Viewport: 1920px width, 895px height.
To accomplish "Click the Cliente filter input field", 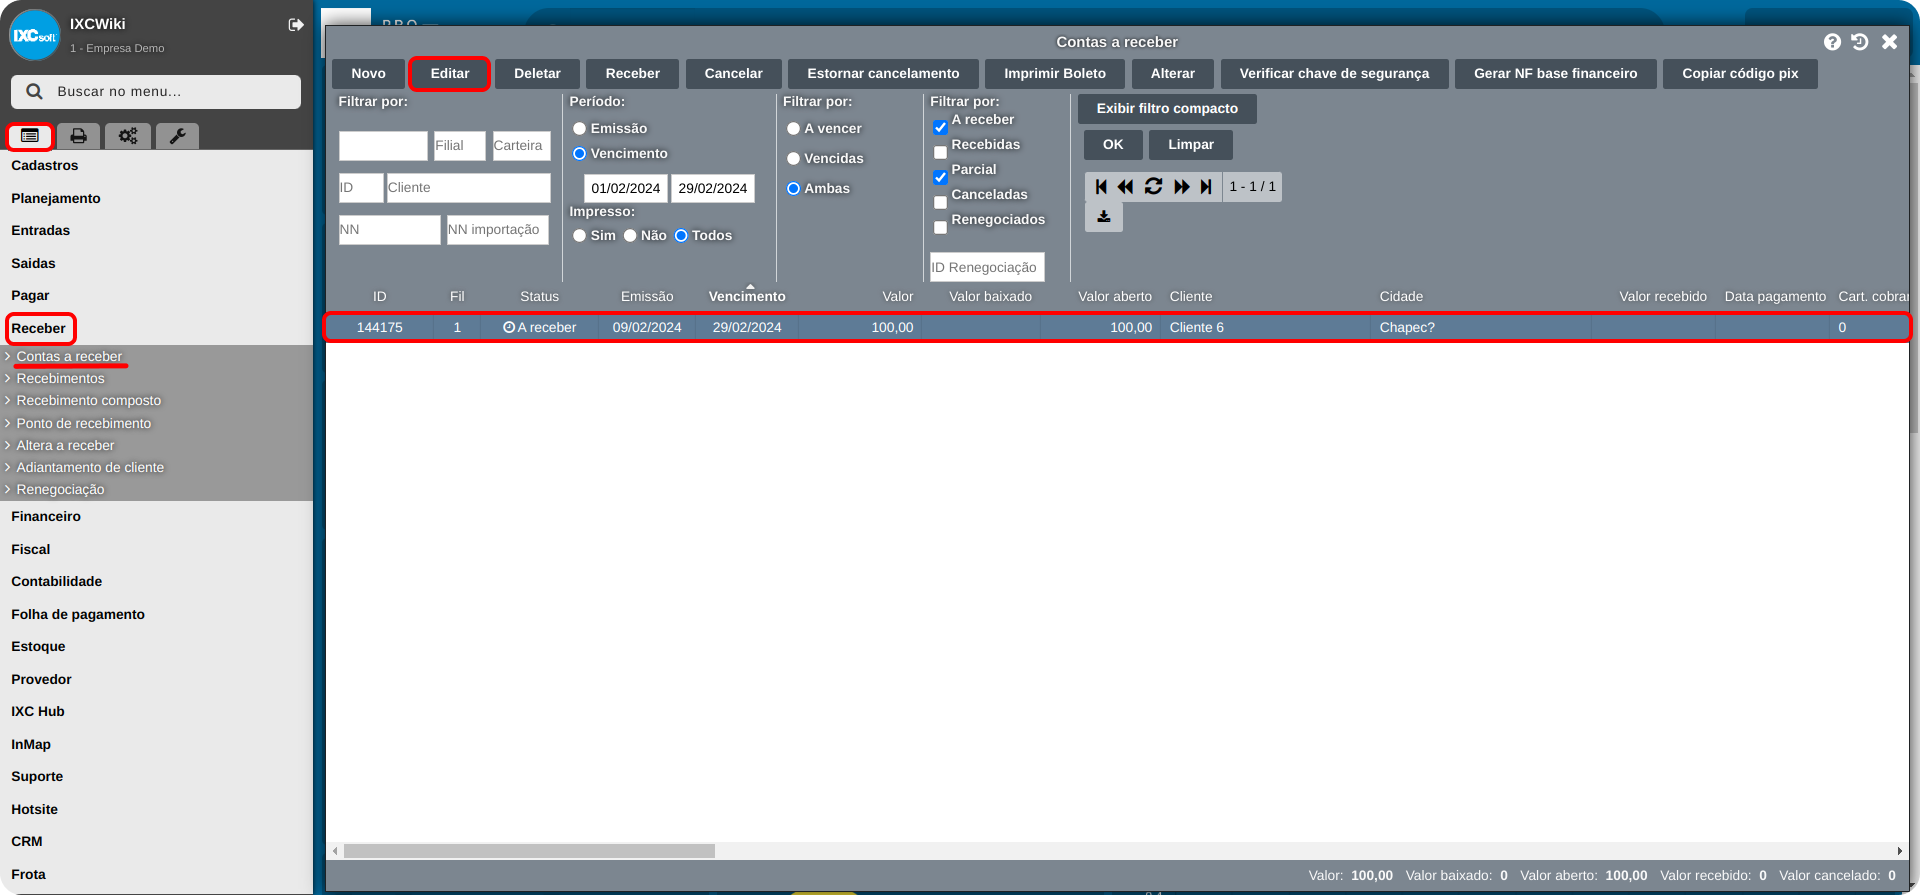I will (468, 188).
